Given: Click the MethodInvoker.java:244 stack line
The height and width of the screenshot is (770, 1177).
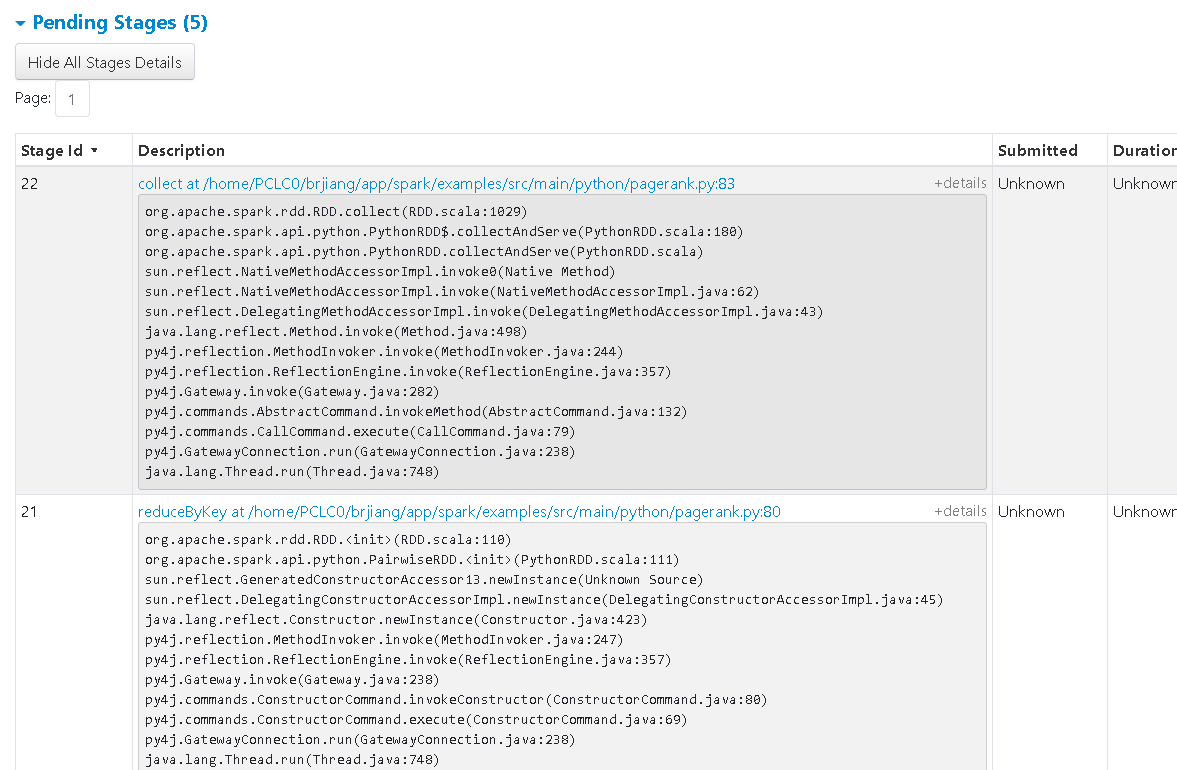Looking at the screenshot, I should (384, 352).
